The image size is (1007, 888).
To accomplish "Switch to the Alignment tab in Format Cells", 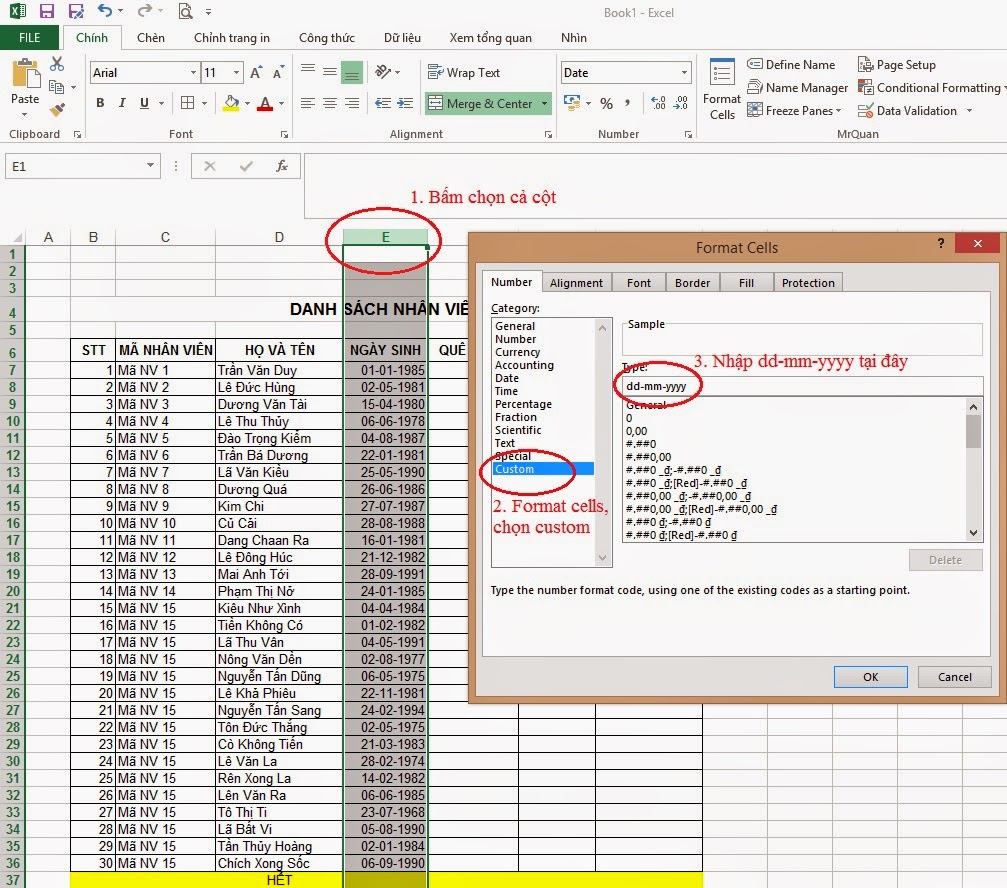I will (576, 282).
